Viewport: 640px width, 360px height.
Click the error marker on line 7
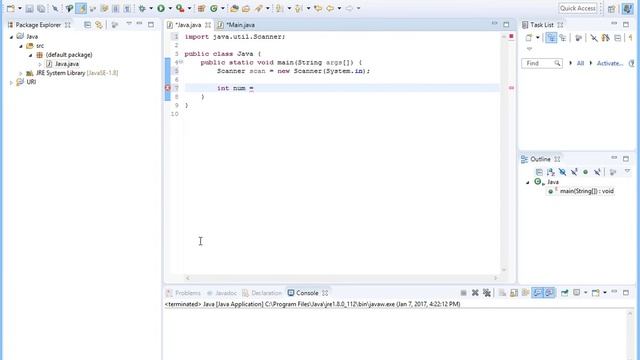click(167, 88)
